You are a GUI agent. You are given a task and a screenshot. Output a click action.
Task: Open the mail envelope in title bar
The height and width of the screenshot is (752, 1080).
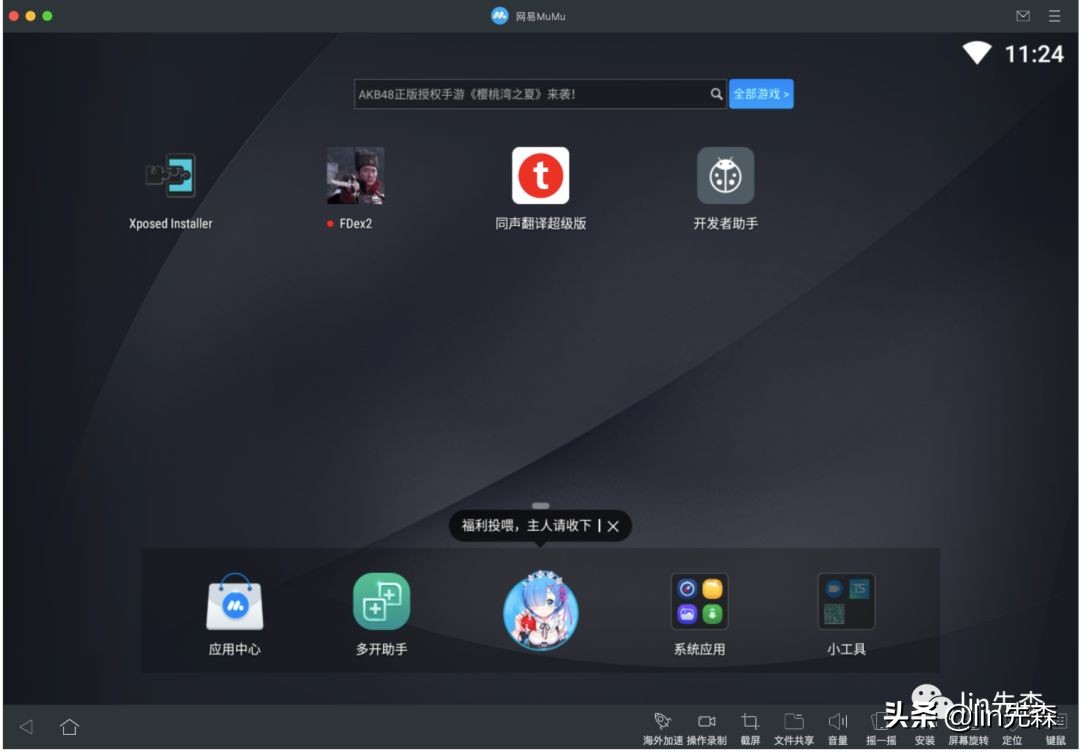point(1023,16)
